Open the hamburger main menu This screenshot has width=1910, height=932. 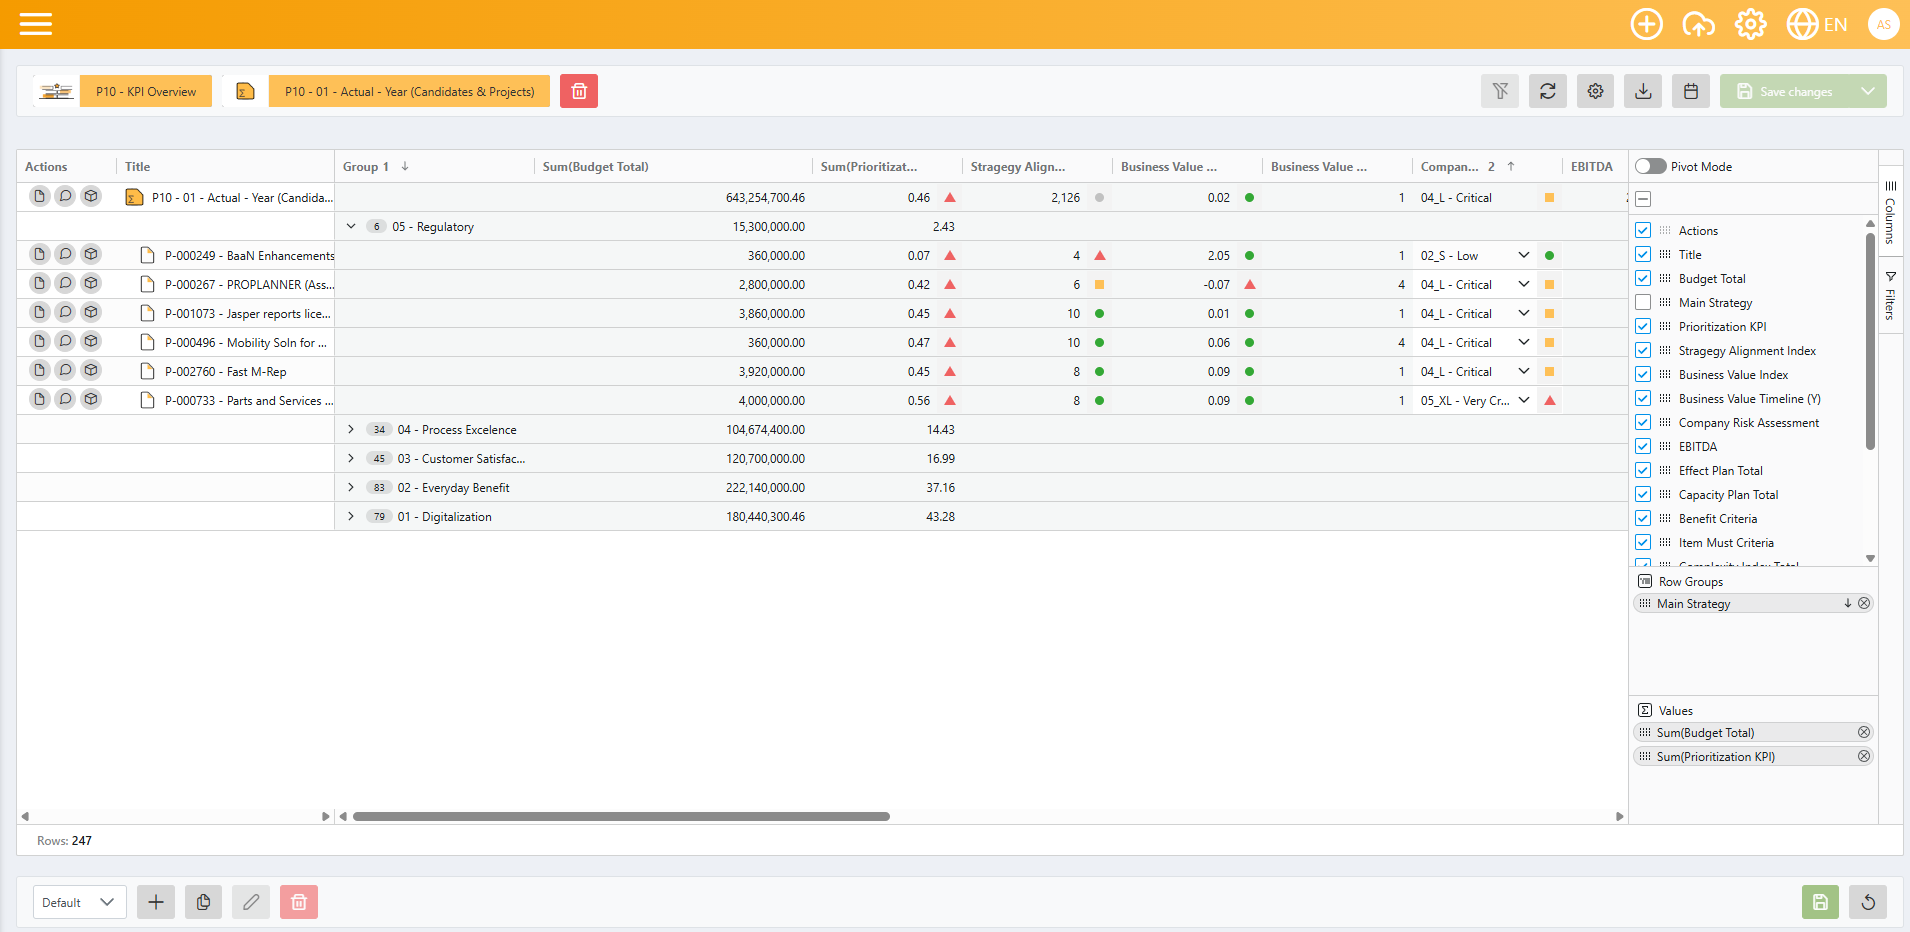tap(36, 24)
